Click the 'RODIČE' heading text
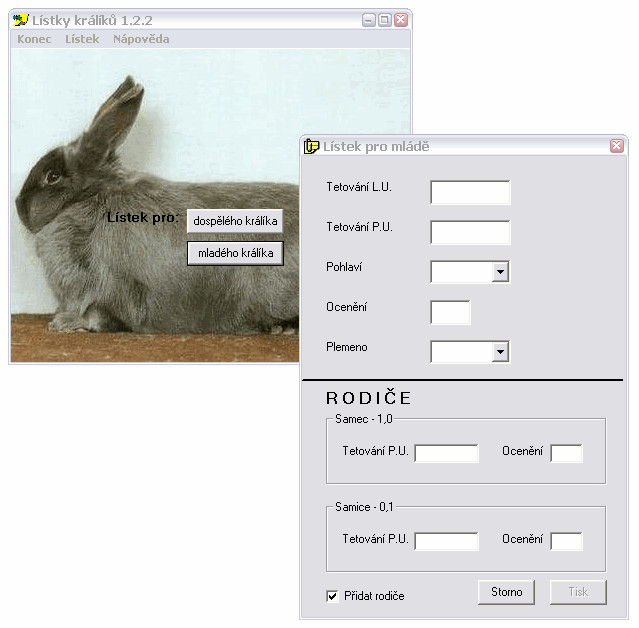The width and height of the screenshot is (639, 628). coord(368,398)
